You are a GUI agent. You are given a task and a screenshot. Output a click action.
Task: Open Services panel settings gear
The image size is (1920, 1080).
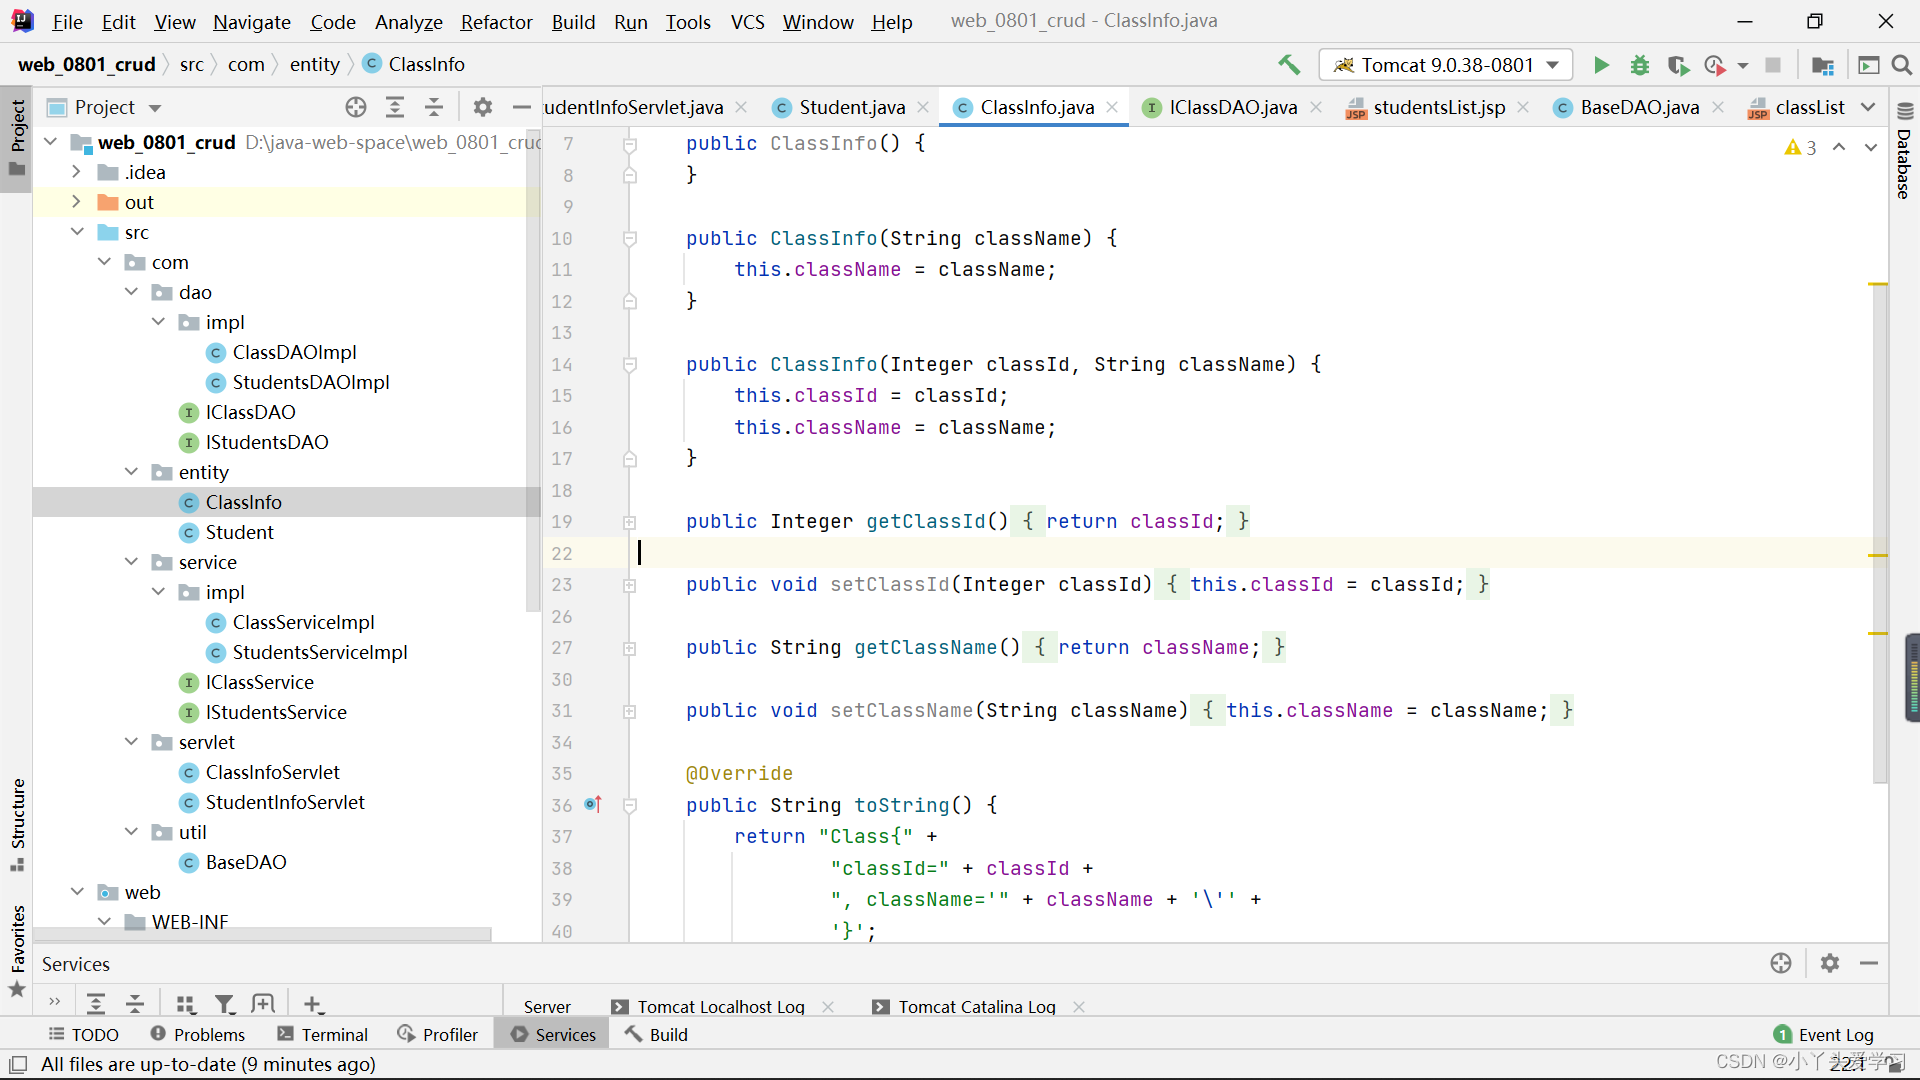1830,963
